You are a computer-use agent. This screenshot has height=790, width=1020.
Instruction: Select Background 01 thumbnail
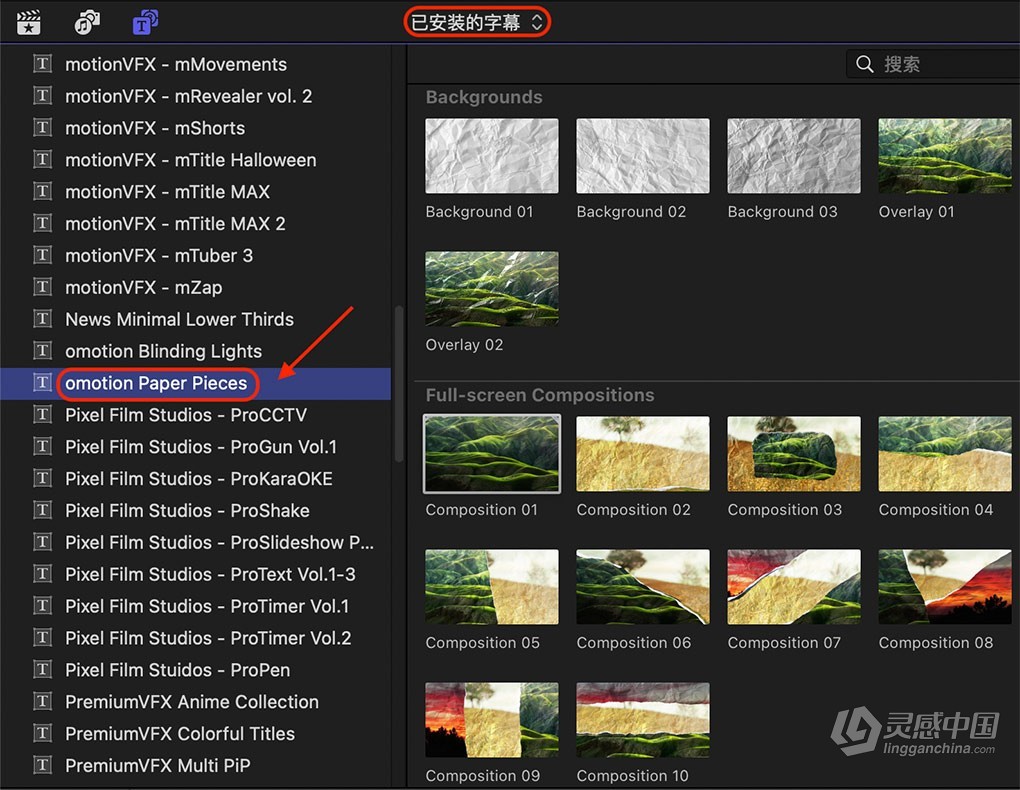point(492,156)
